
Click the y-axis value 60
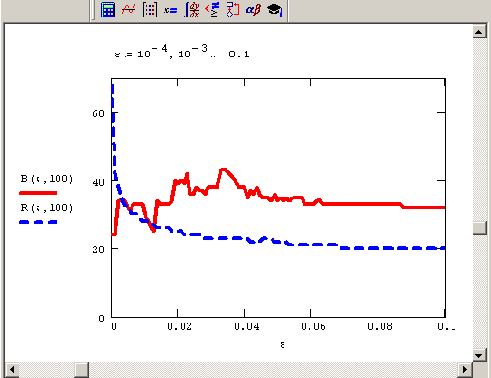coord(98,114)
